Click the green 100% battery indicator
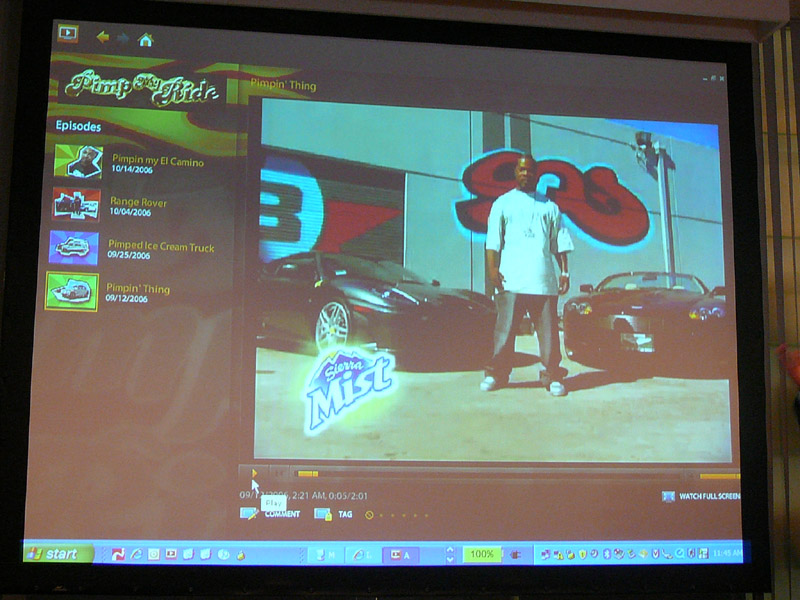This screenshot has height=600, width=800. (x=482, y=554)
